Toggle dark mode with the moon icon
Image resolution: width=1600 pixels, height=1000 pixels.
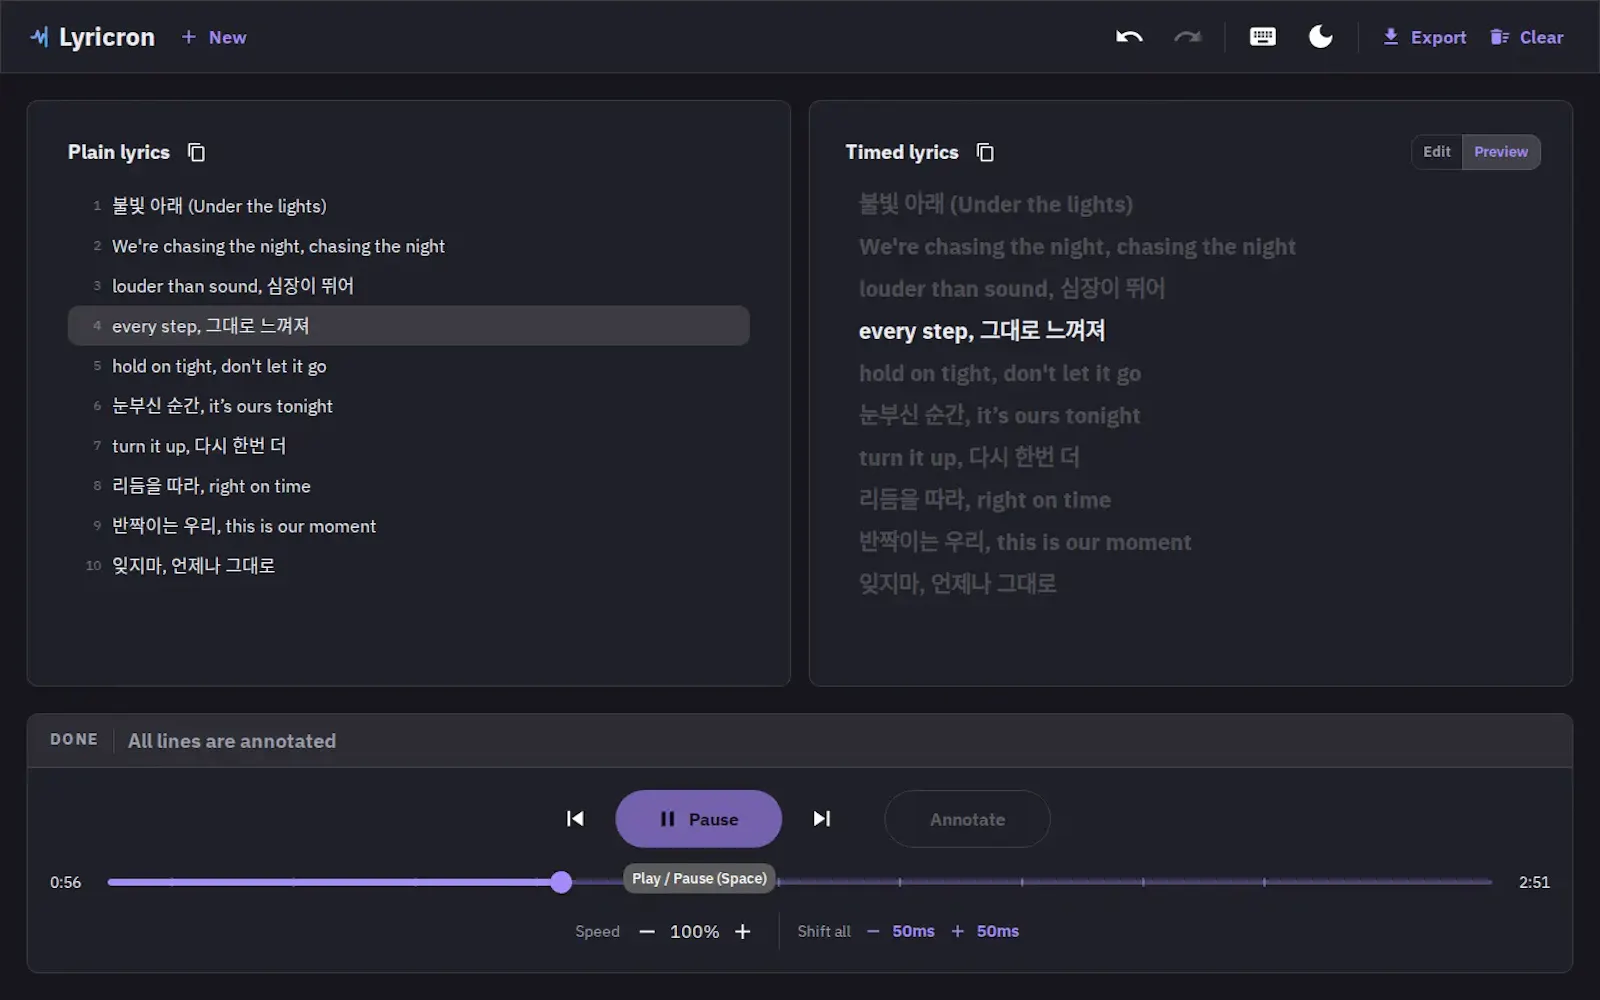coord(1321,37)
